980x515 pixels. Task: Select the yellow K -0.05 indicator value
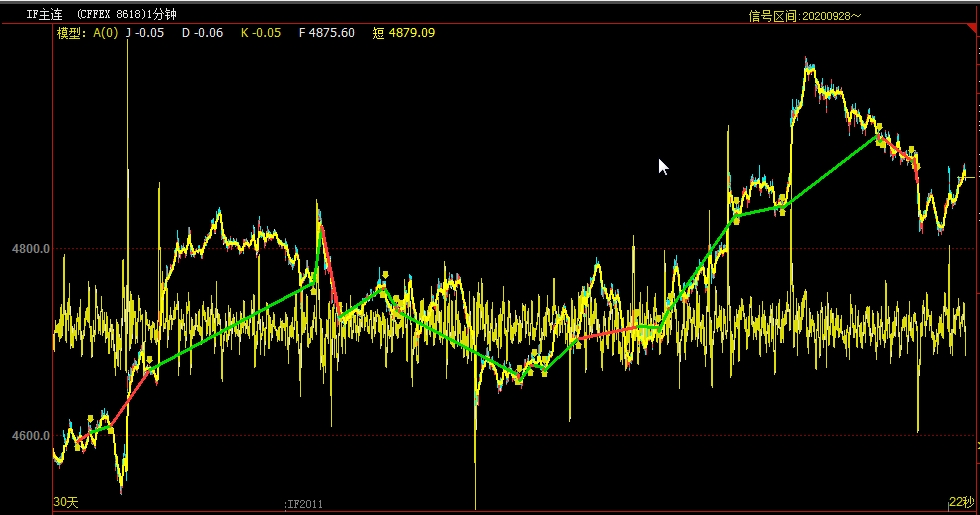261,33
